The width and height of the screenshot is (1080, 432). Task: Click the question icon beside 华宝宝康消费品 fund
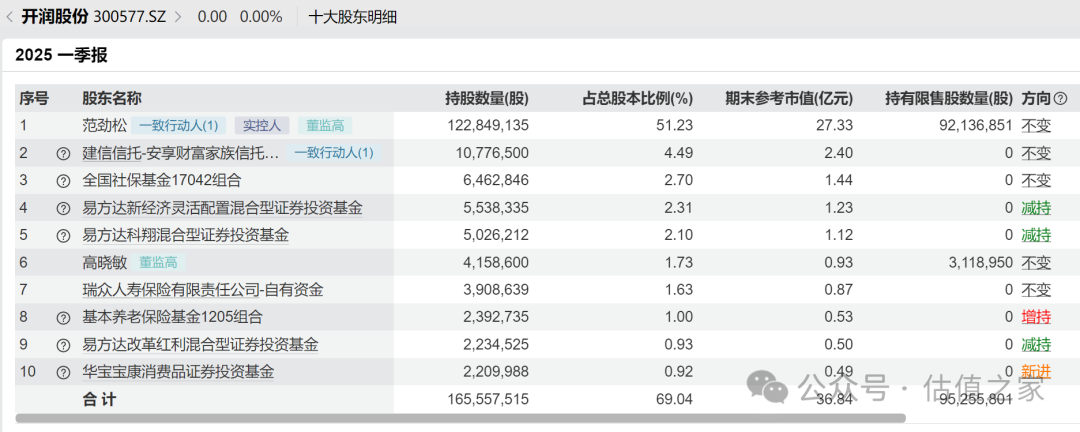[63, 372]
